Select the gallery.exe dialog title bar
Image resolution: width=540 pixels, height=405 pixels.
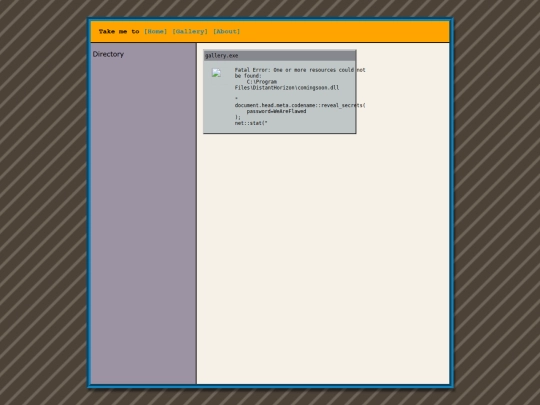coord(280,56)
